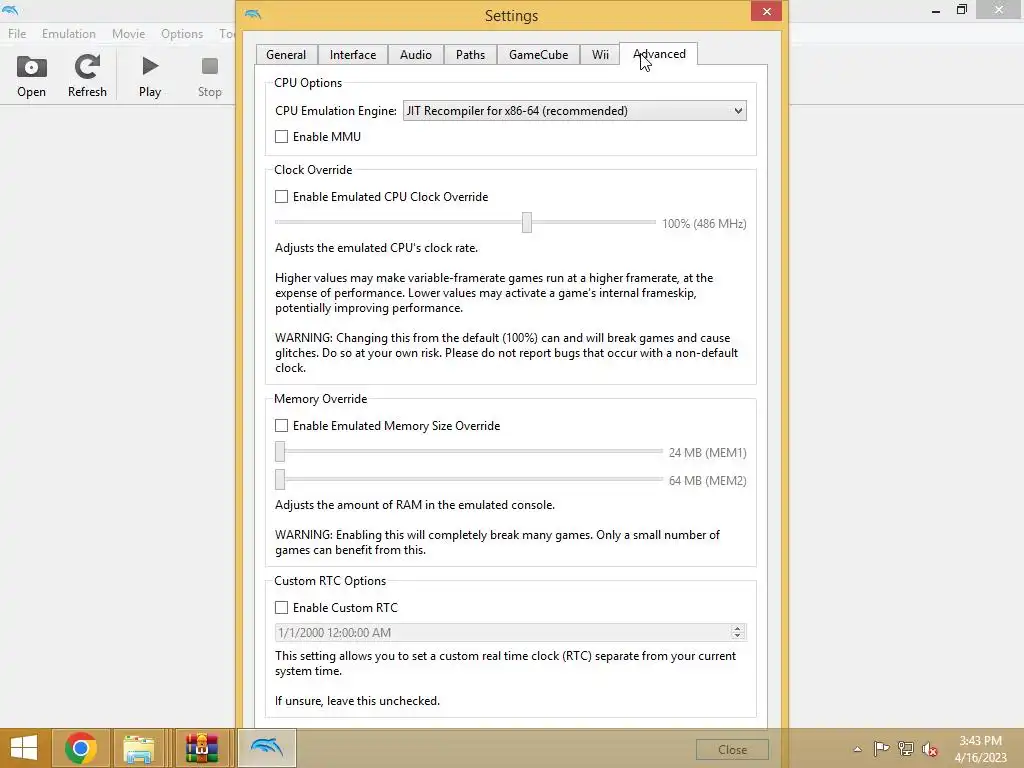Switch to the General tab
Screen dimensions: 1024x768
[286, 55]
